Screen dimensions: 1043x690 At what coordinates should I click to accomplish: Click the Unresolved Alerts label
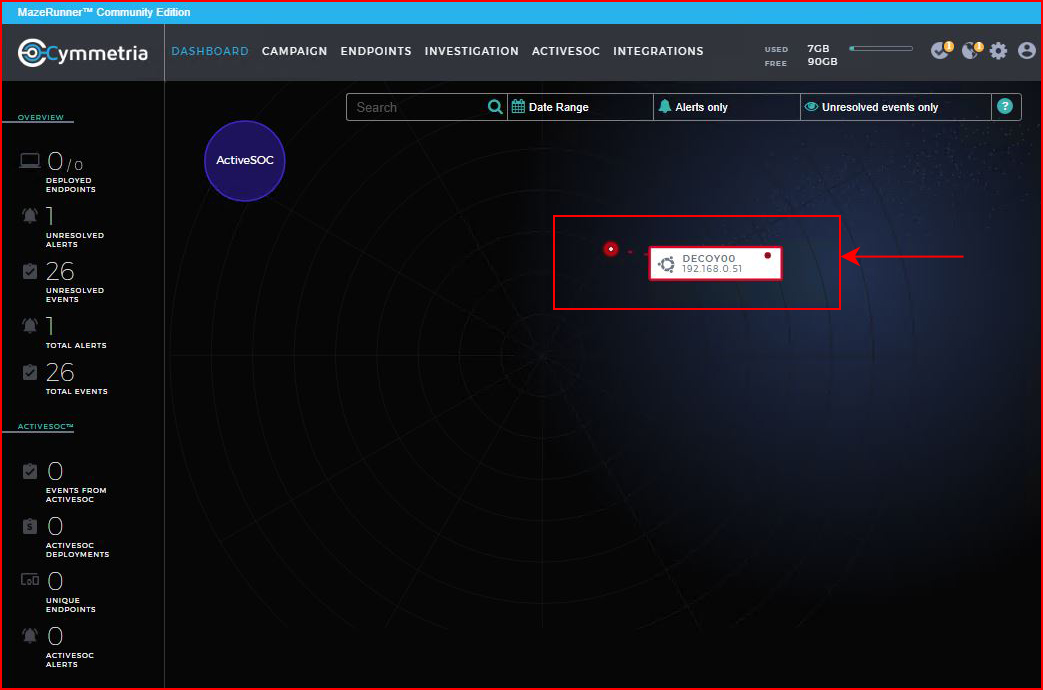coord(74,240)
